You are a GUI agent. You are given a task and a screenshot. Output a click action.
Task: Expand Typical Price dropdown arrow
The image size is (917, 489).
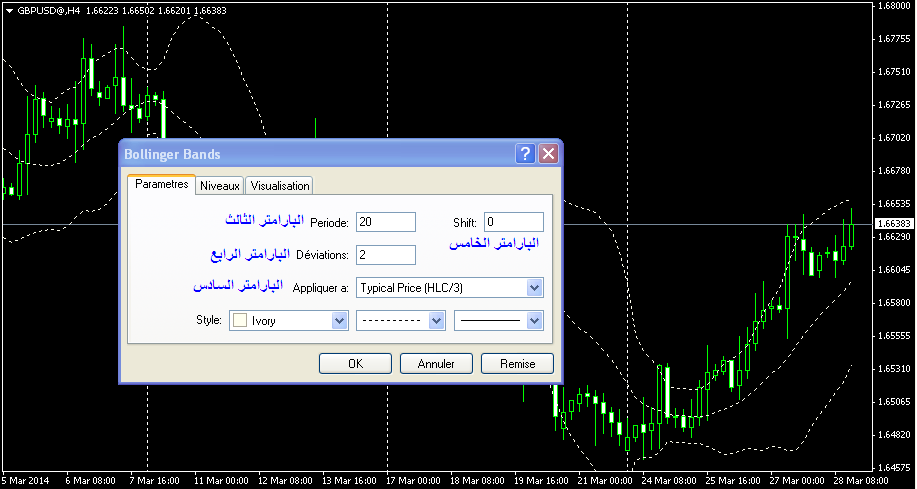coord(534,288)
